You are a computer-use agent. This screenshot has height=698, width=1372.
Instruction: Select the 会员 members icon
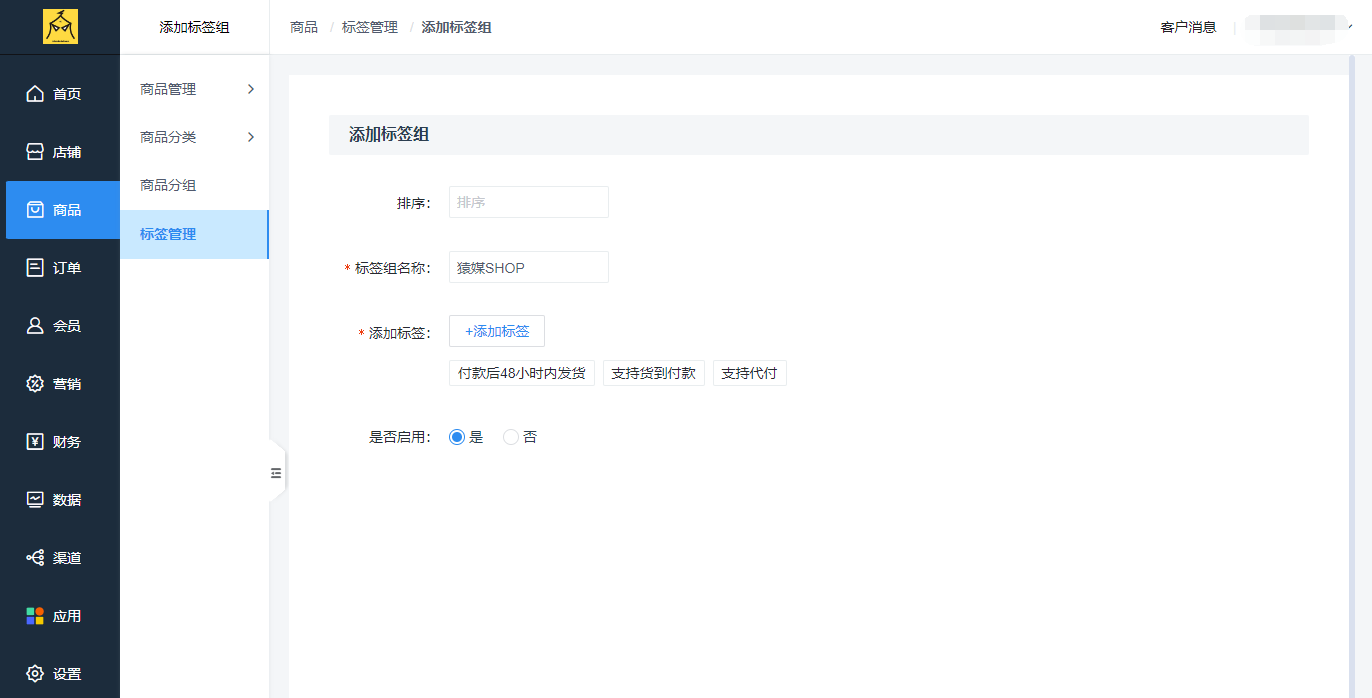coord(60,325)
